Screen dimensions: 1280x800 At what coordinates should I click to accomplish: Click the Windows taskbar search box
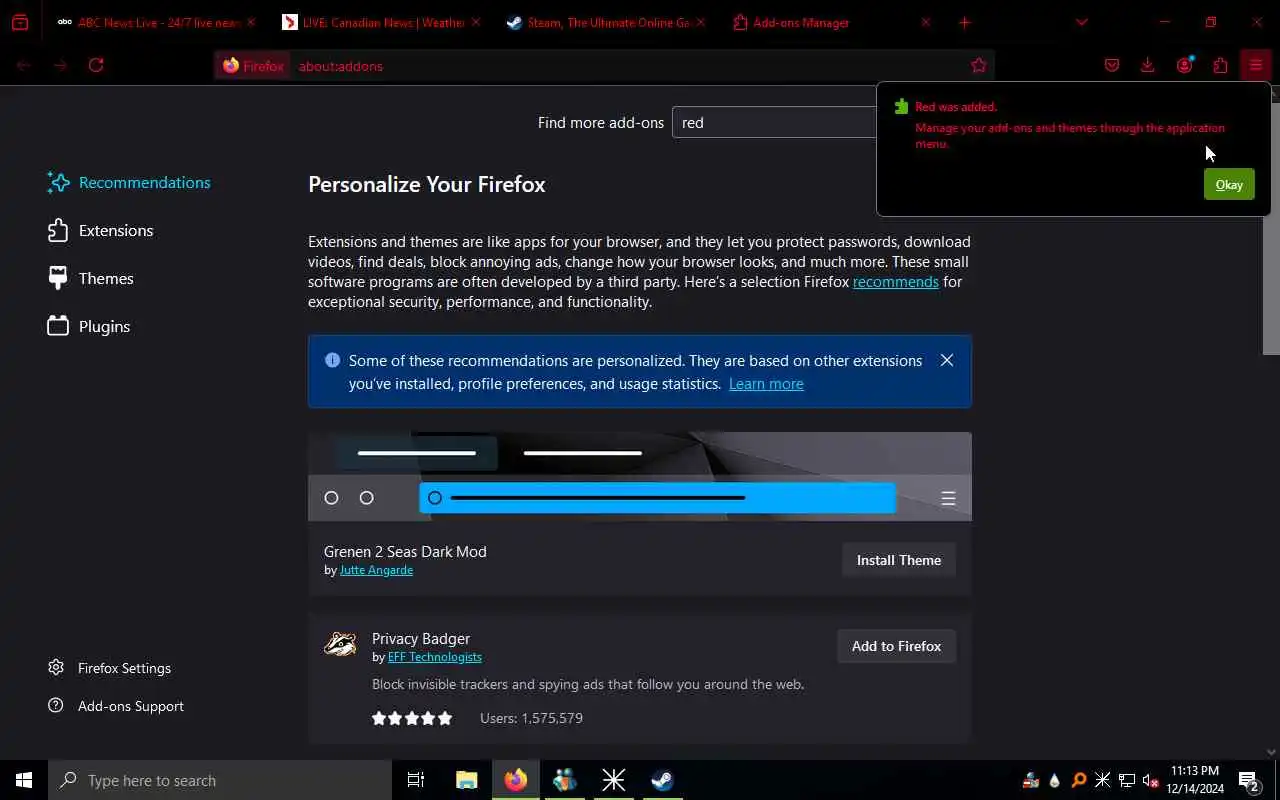[x=220, y=780]
